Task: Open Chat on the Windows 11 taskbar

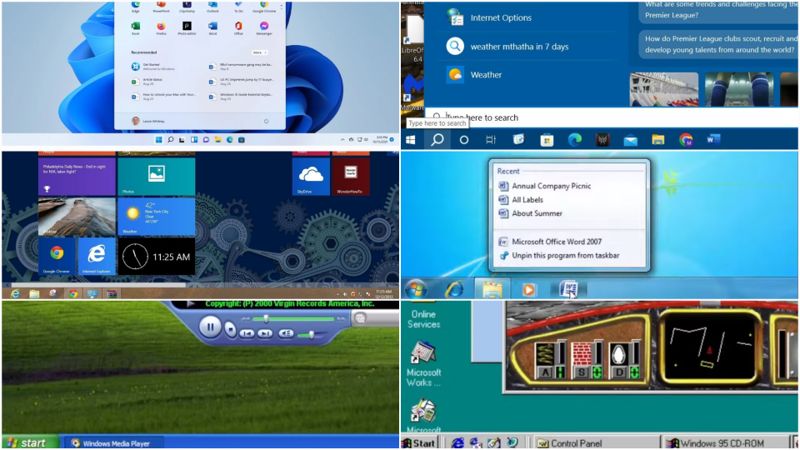Action: point(206,140)
